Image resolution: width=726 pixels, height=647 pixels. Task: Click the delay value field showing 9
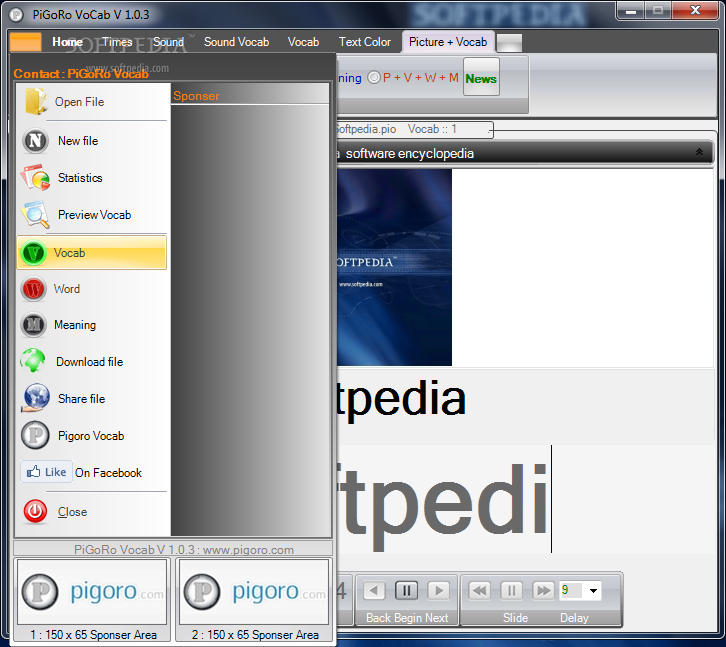pos(571,590)
